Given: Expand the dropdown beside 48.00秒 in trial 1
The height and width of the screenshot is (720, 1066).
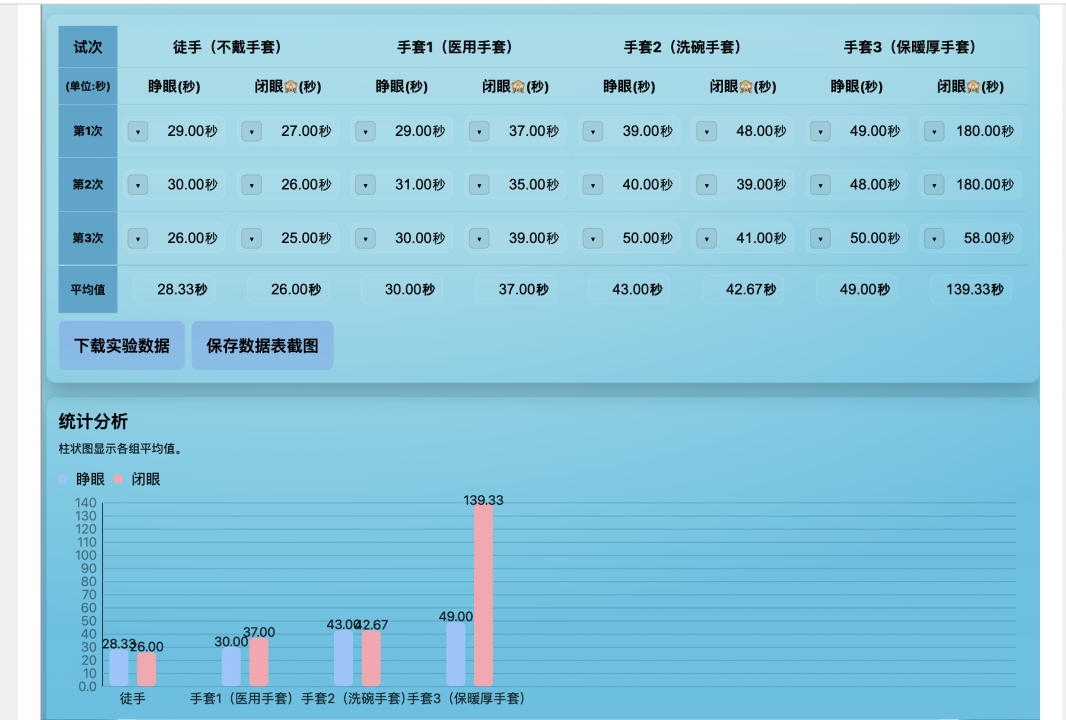Looking at the screenshot, I should click(x=707, y=131).
